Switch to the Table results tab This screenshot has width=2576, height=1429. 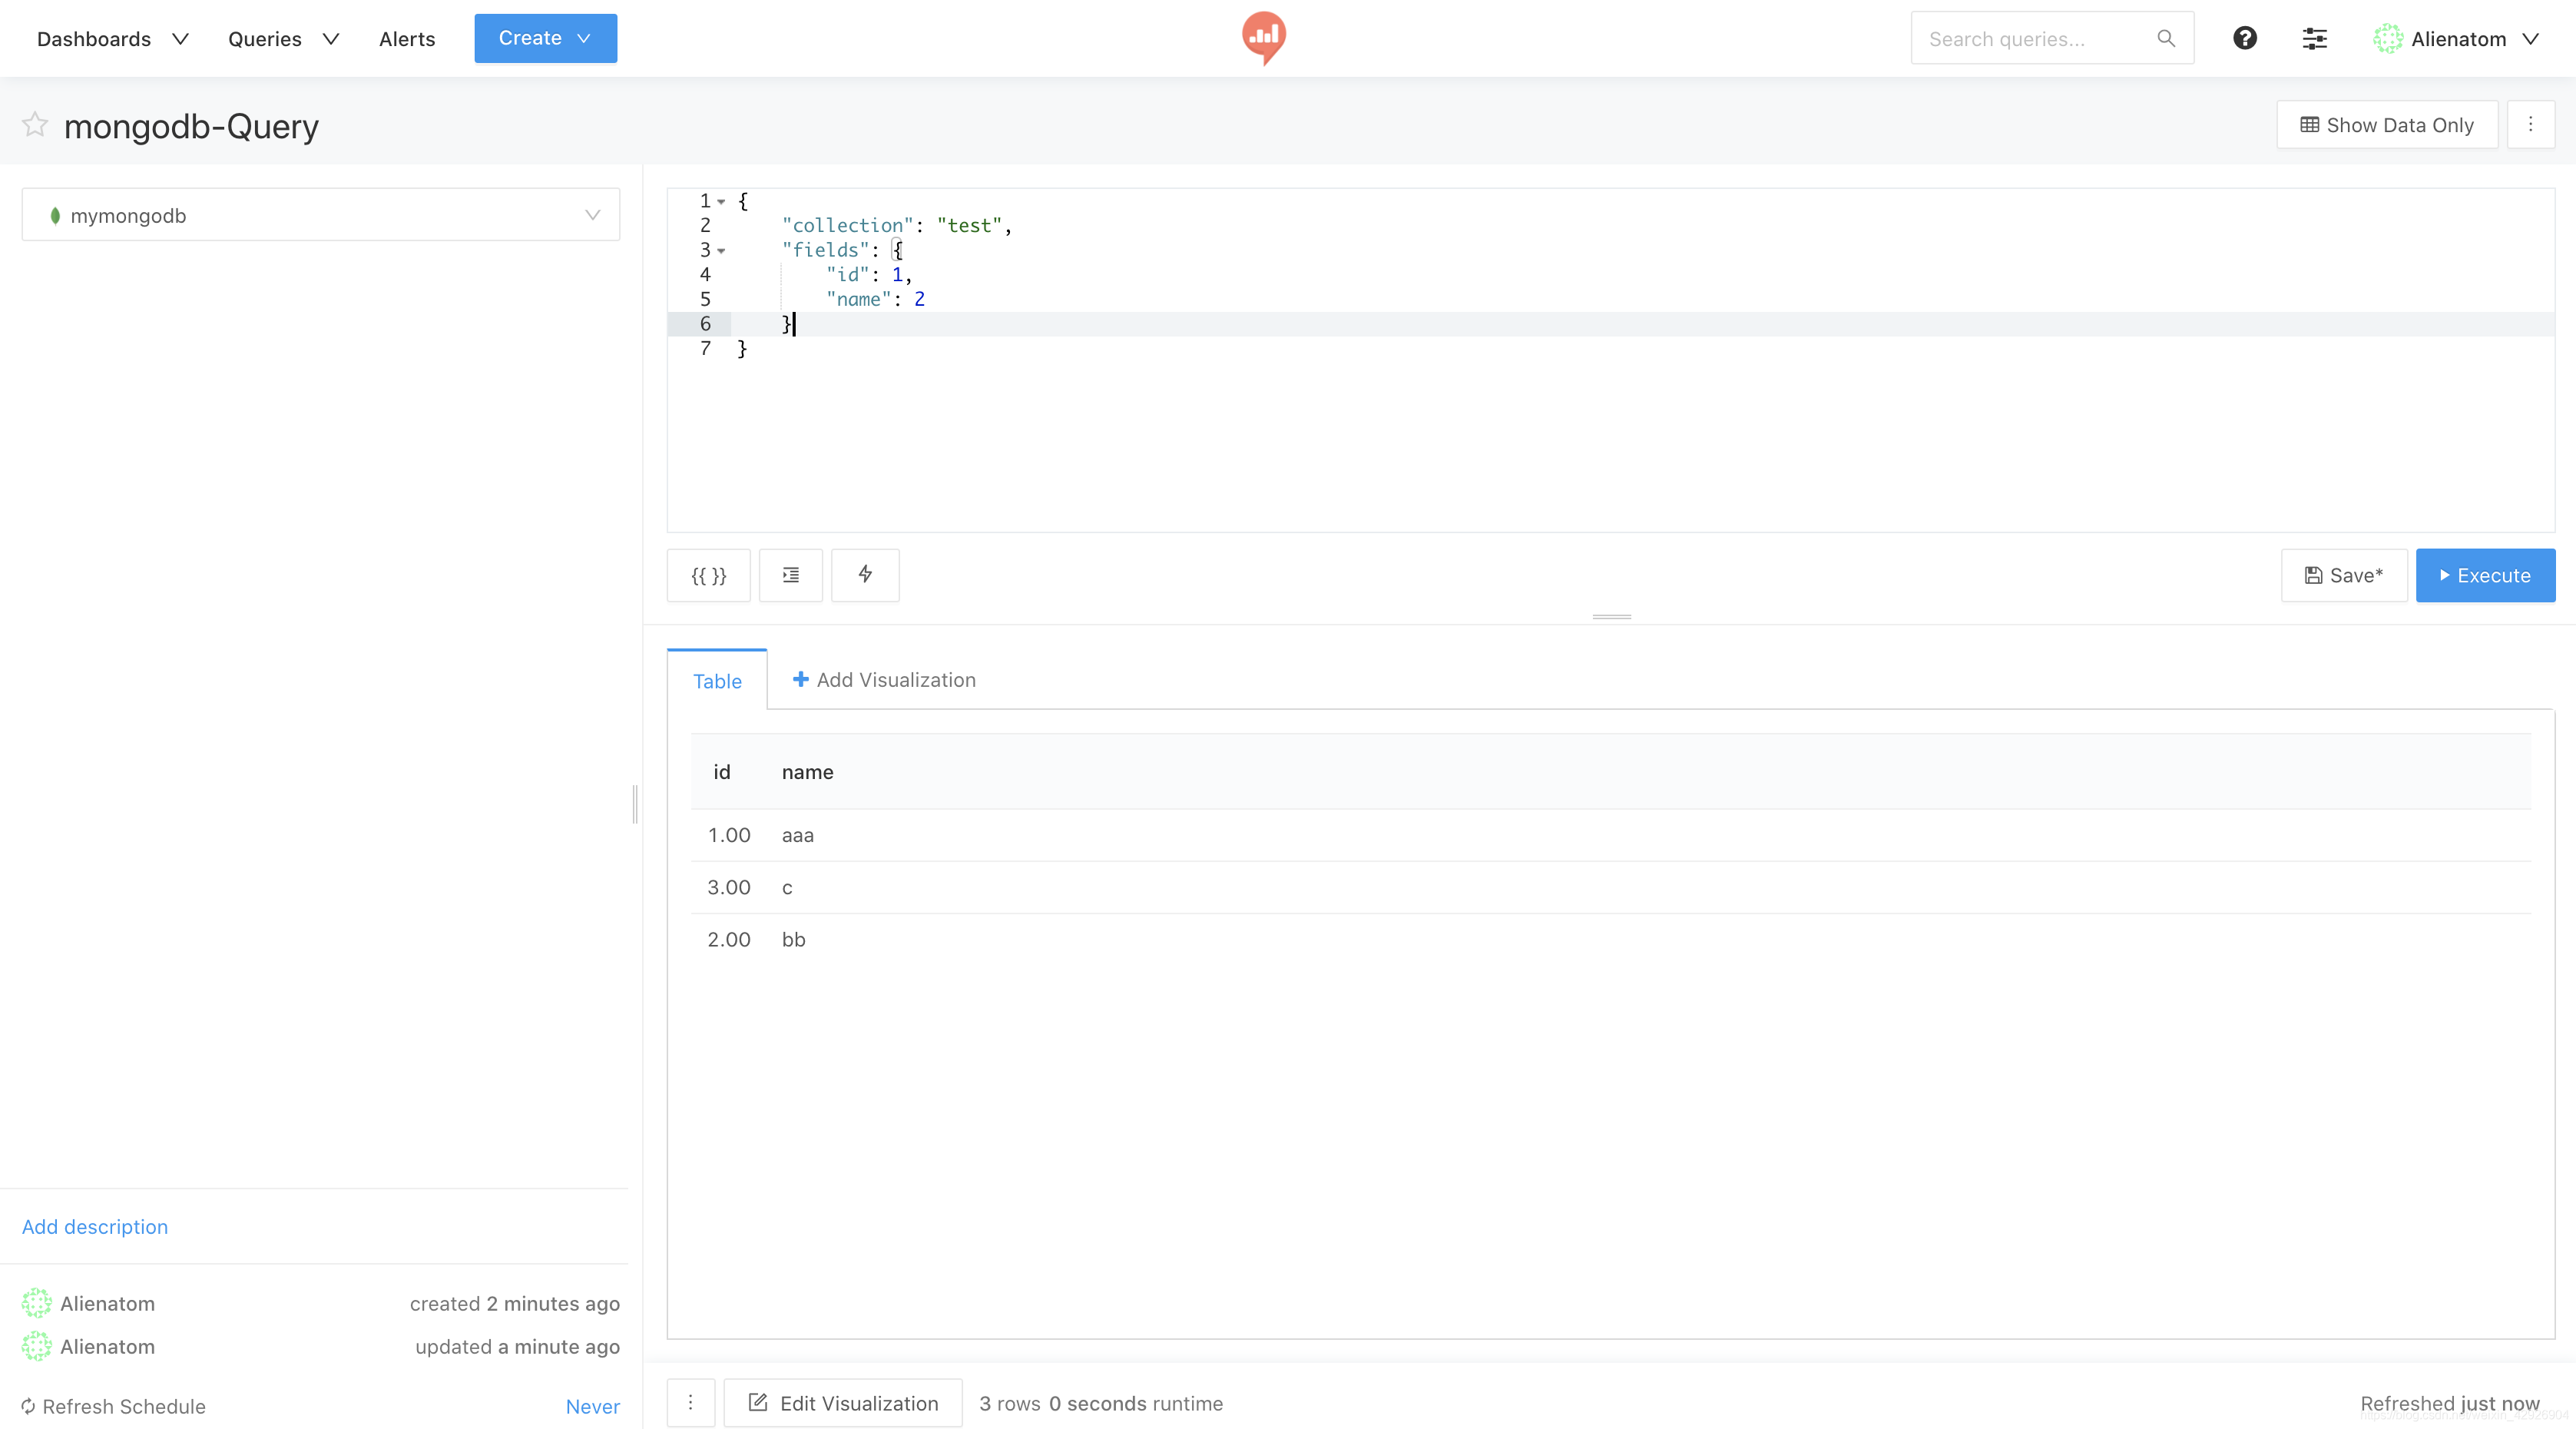[x=716, y=678]
